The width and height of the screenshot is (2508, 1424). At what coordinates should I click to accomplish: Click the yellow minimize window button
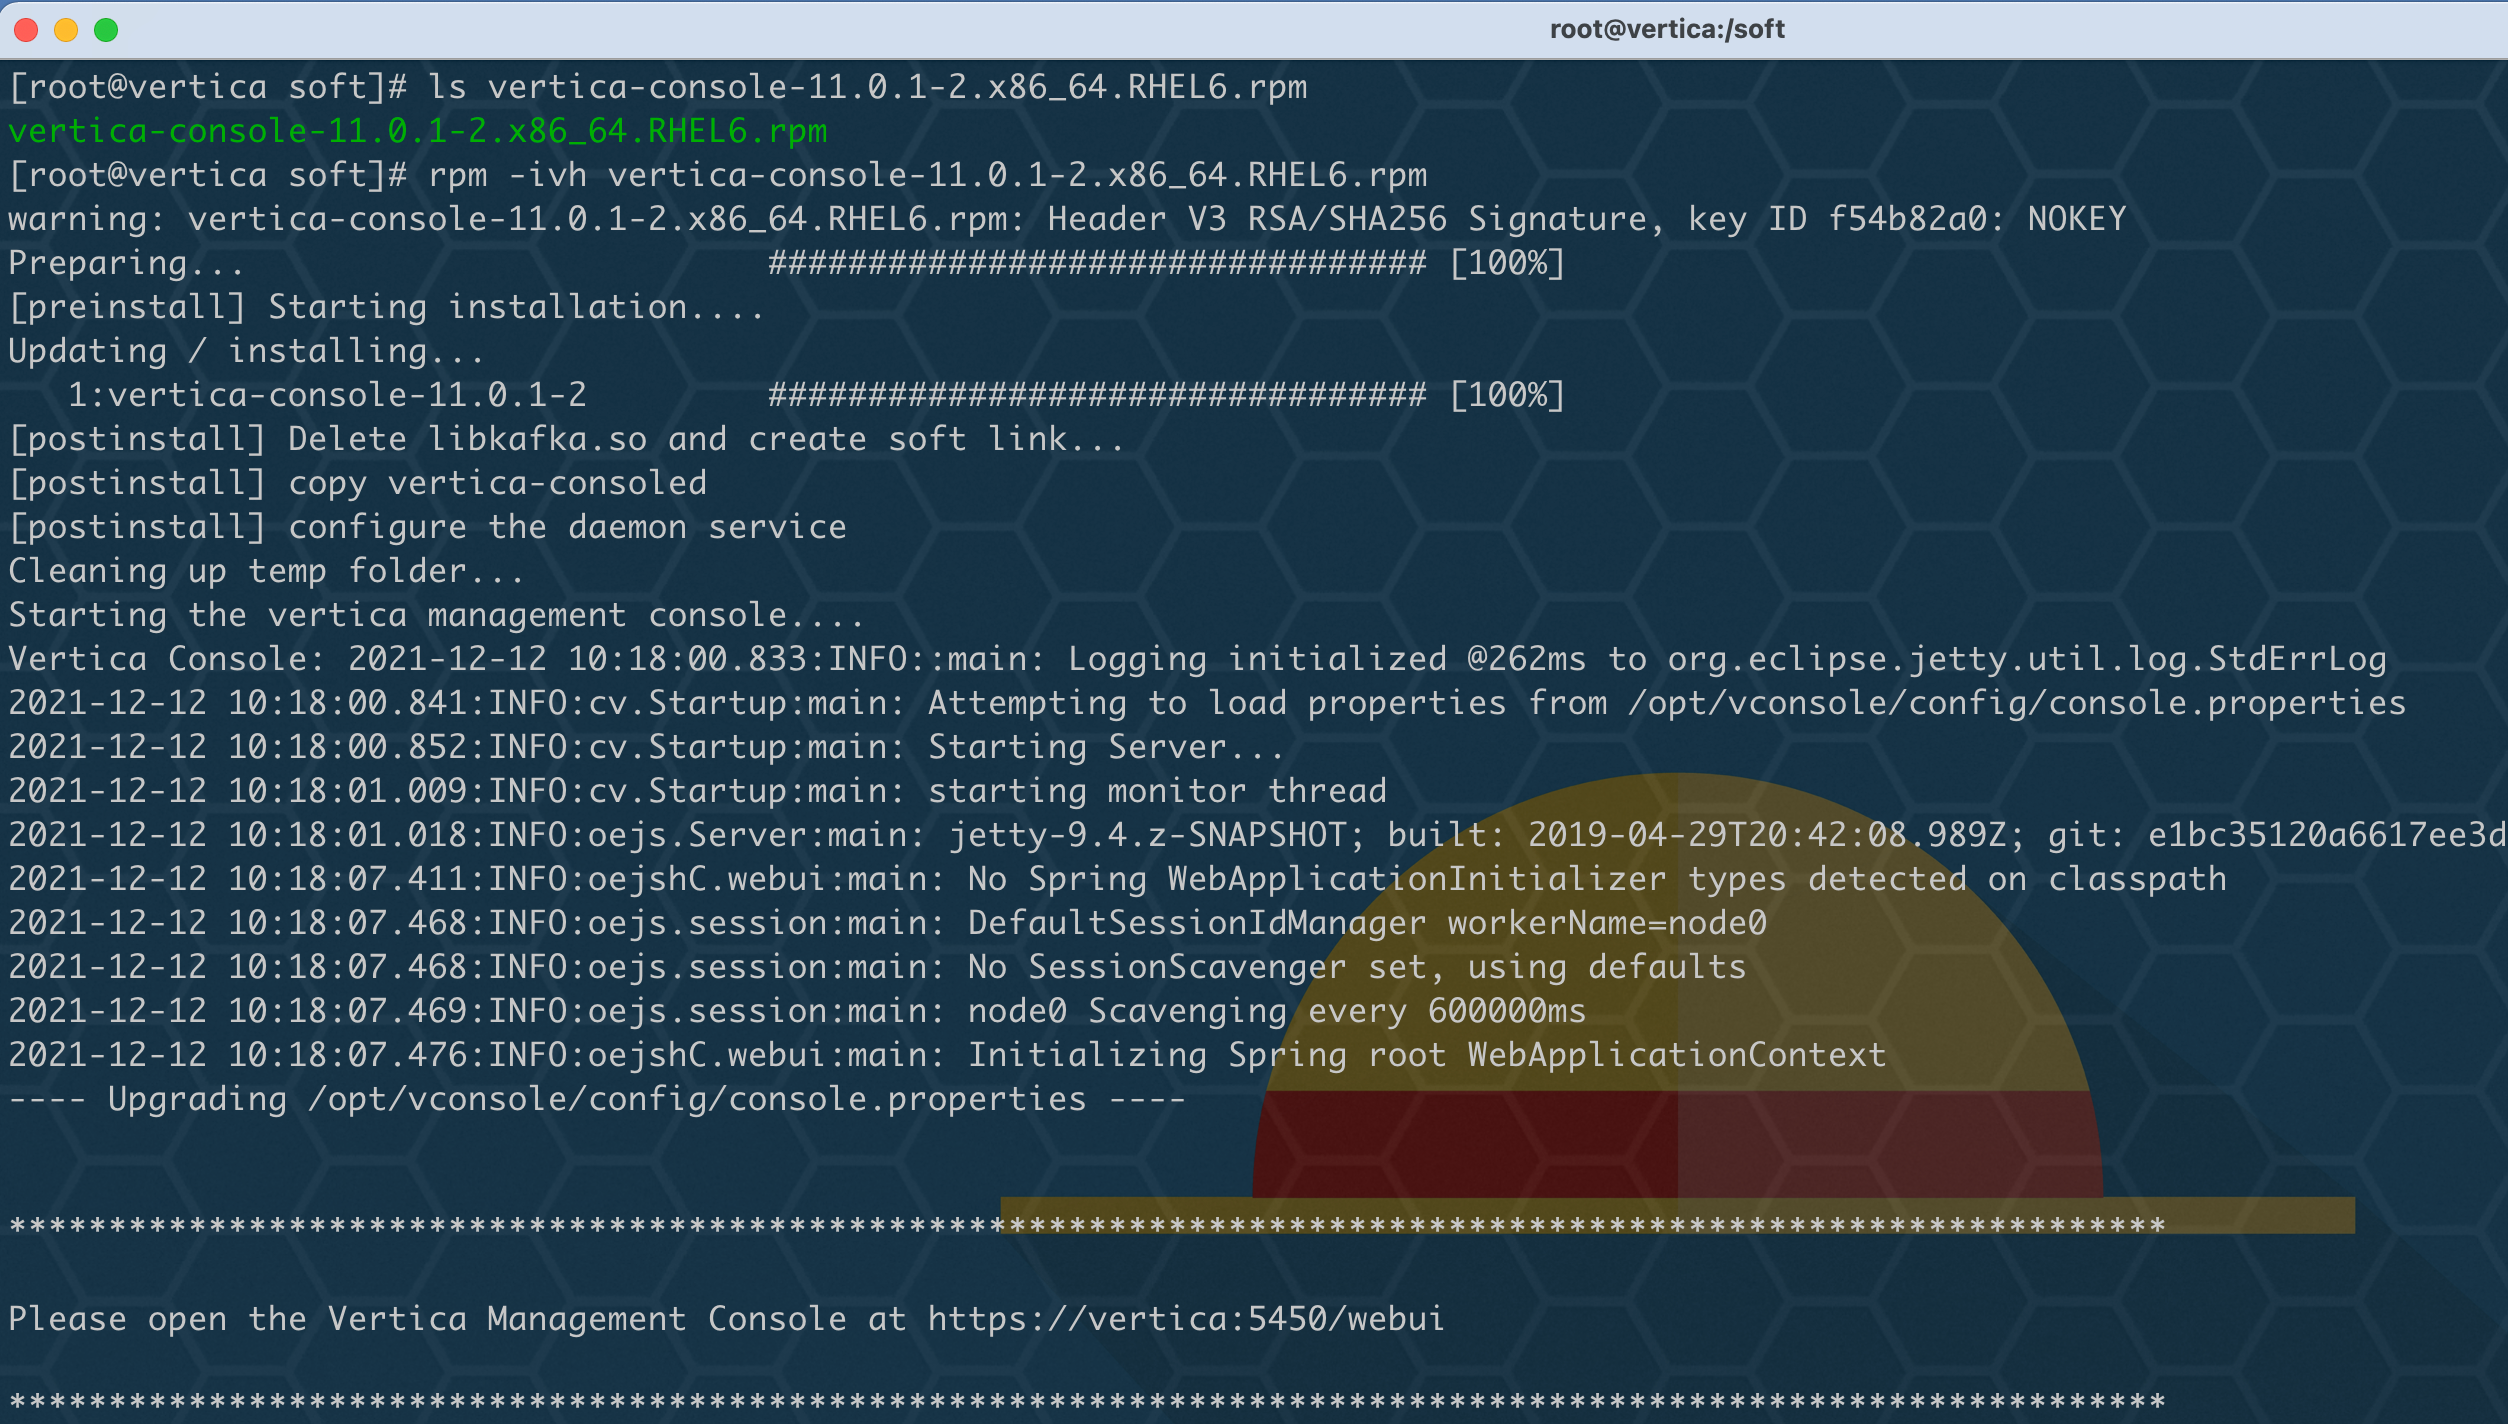click(x=66, y=30)
